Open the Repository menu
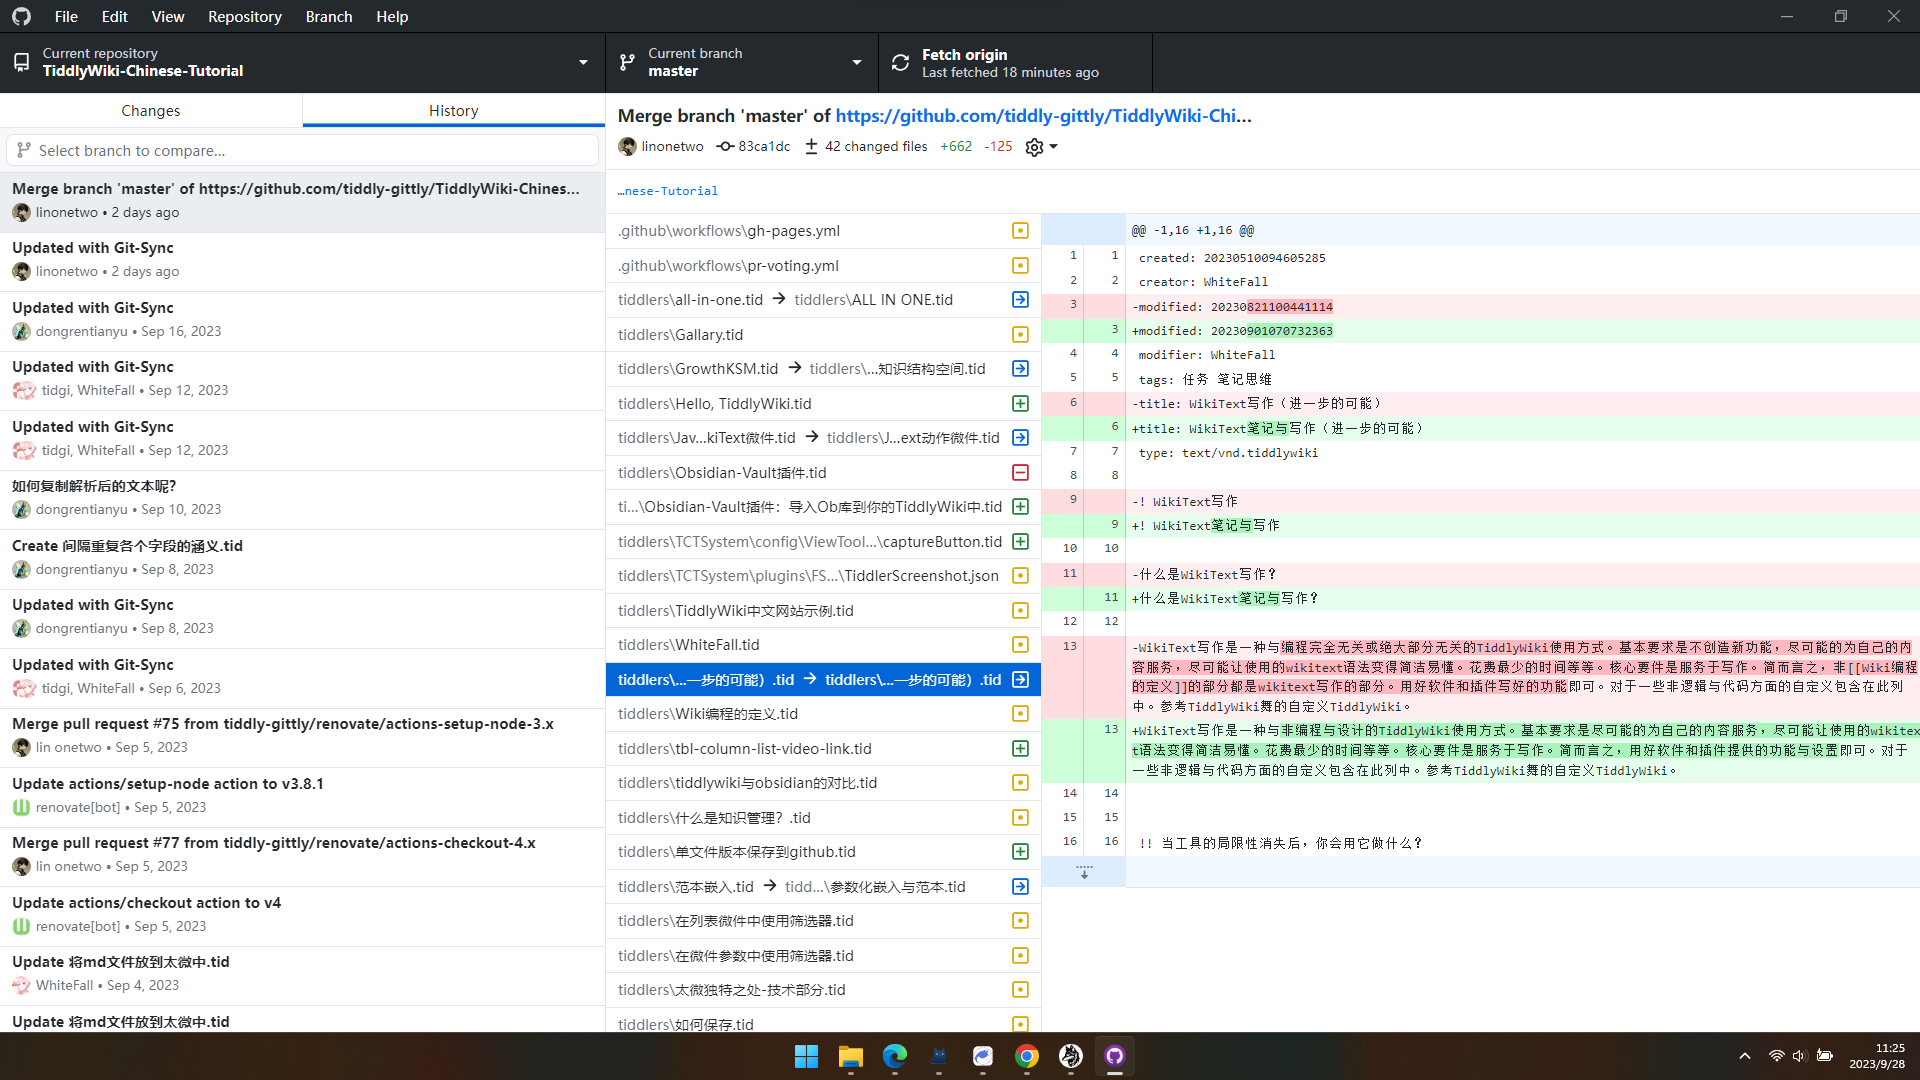 244,16
